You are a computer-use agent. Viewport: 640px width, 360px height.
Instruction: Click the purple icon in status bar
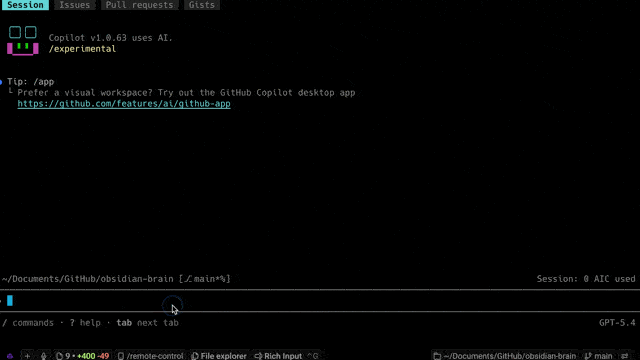10,356
